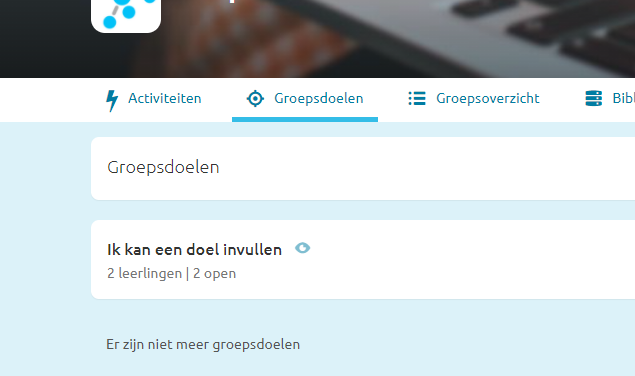Click the '2 leerlingen | 2 open' text

tap(171, 273)
